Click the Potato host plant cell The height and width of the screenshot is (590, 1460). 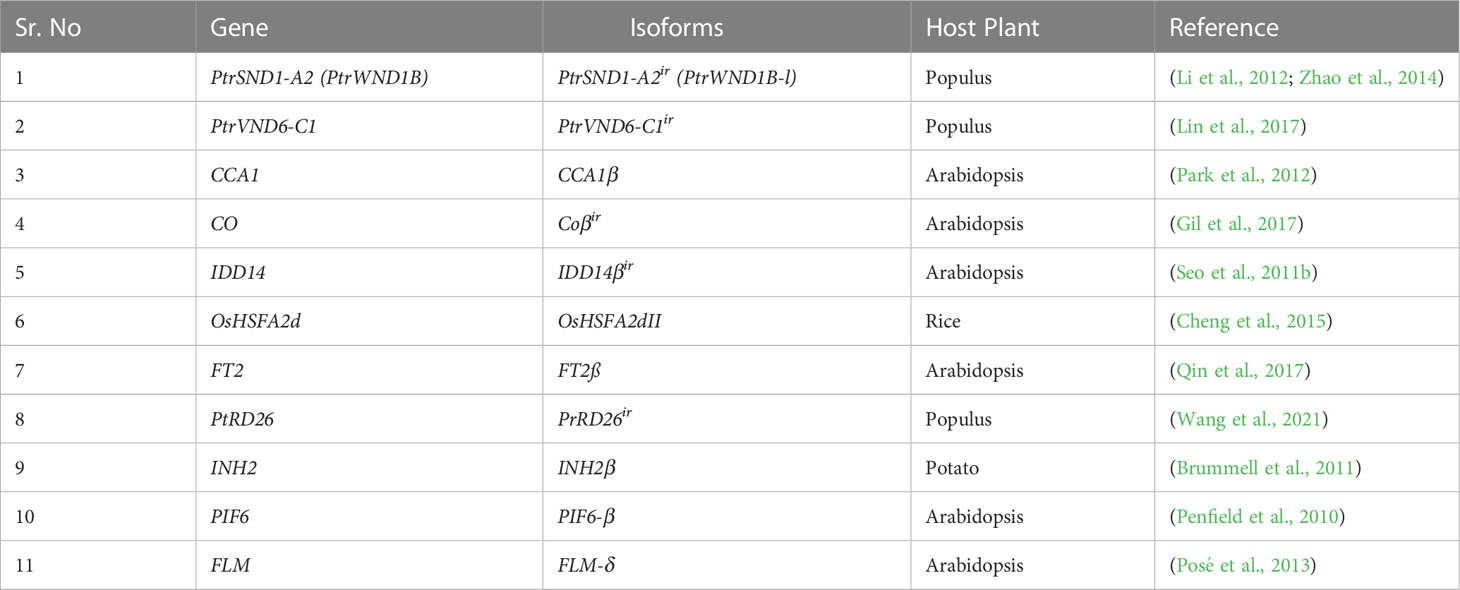(1032, 468)
